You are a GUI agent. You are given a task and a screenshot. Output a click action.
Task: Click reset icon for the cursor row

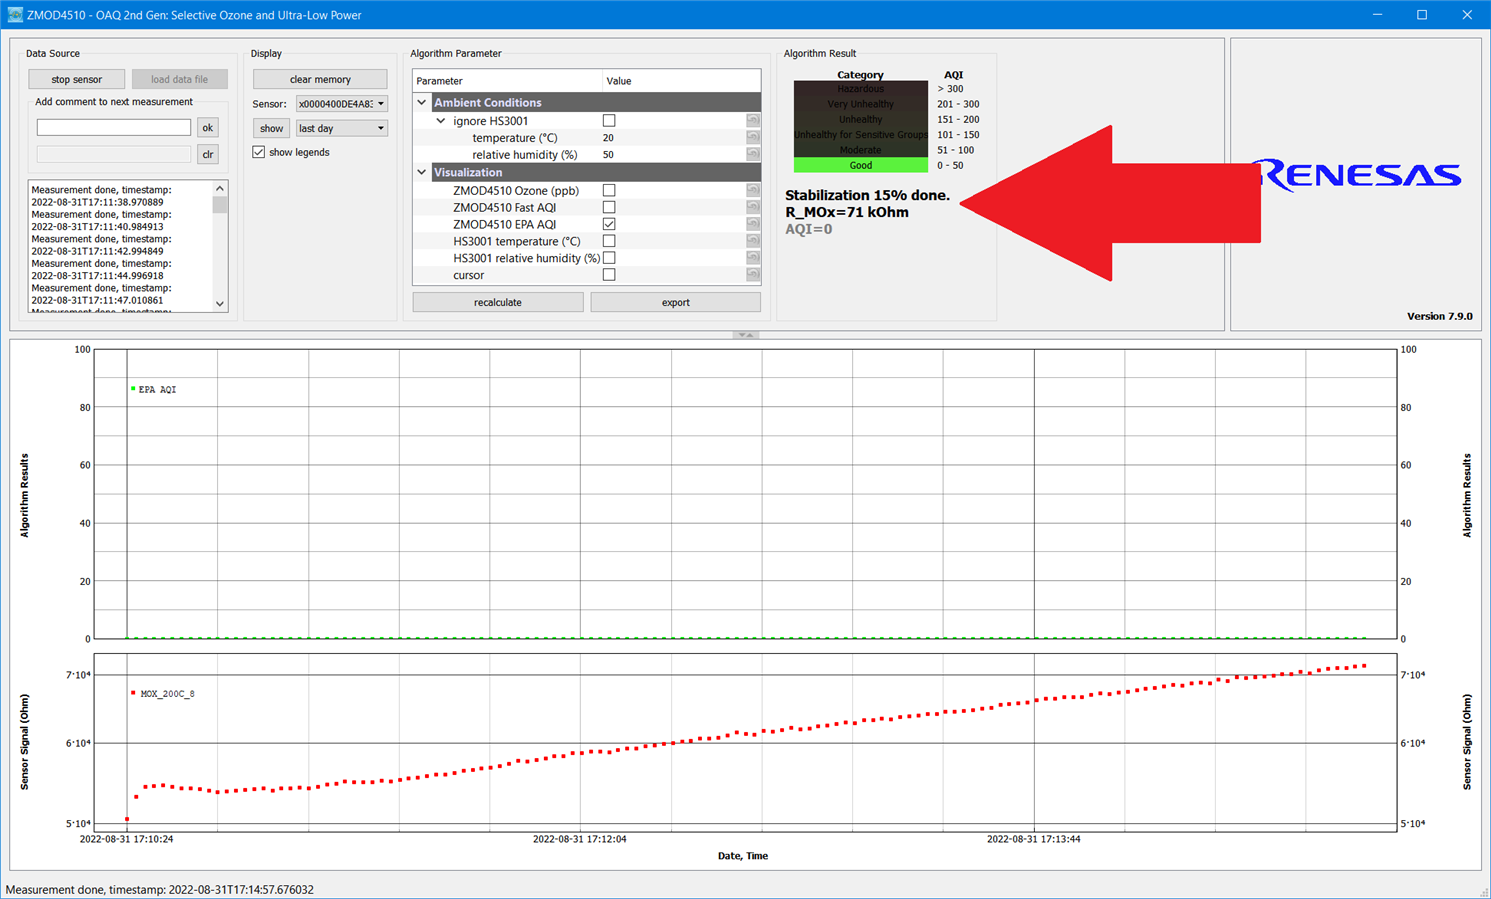[752, 275]
